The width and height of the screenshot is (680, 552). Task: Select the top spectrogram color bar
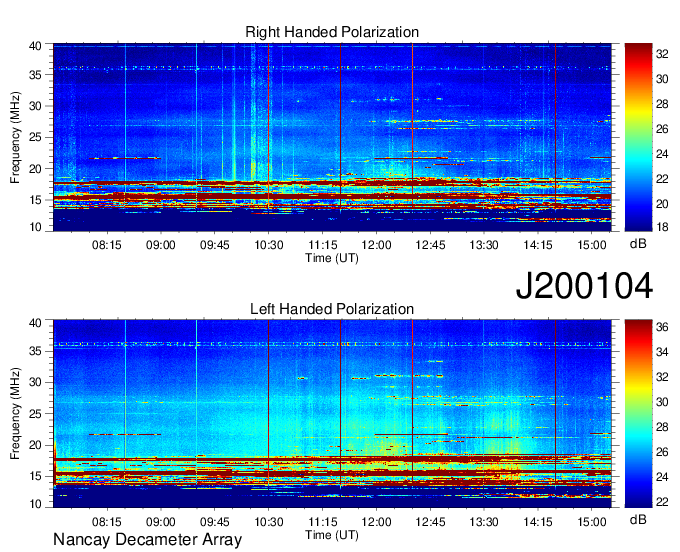tap(638, 137)
